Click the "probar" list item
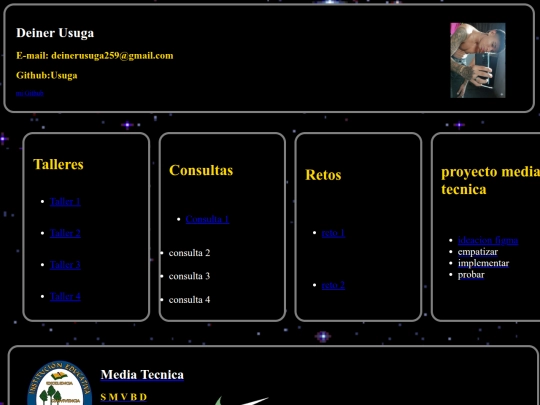This screenshot has width=540, height=405. (471, 275)
